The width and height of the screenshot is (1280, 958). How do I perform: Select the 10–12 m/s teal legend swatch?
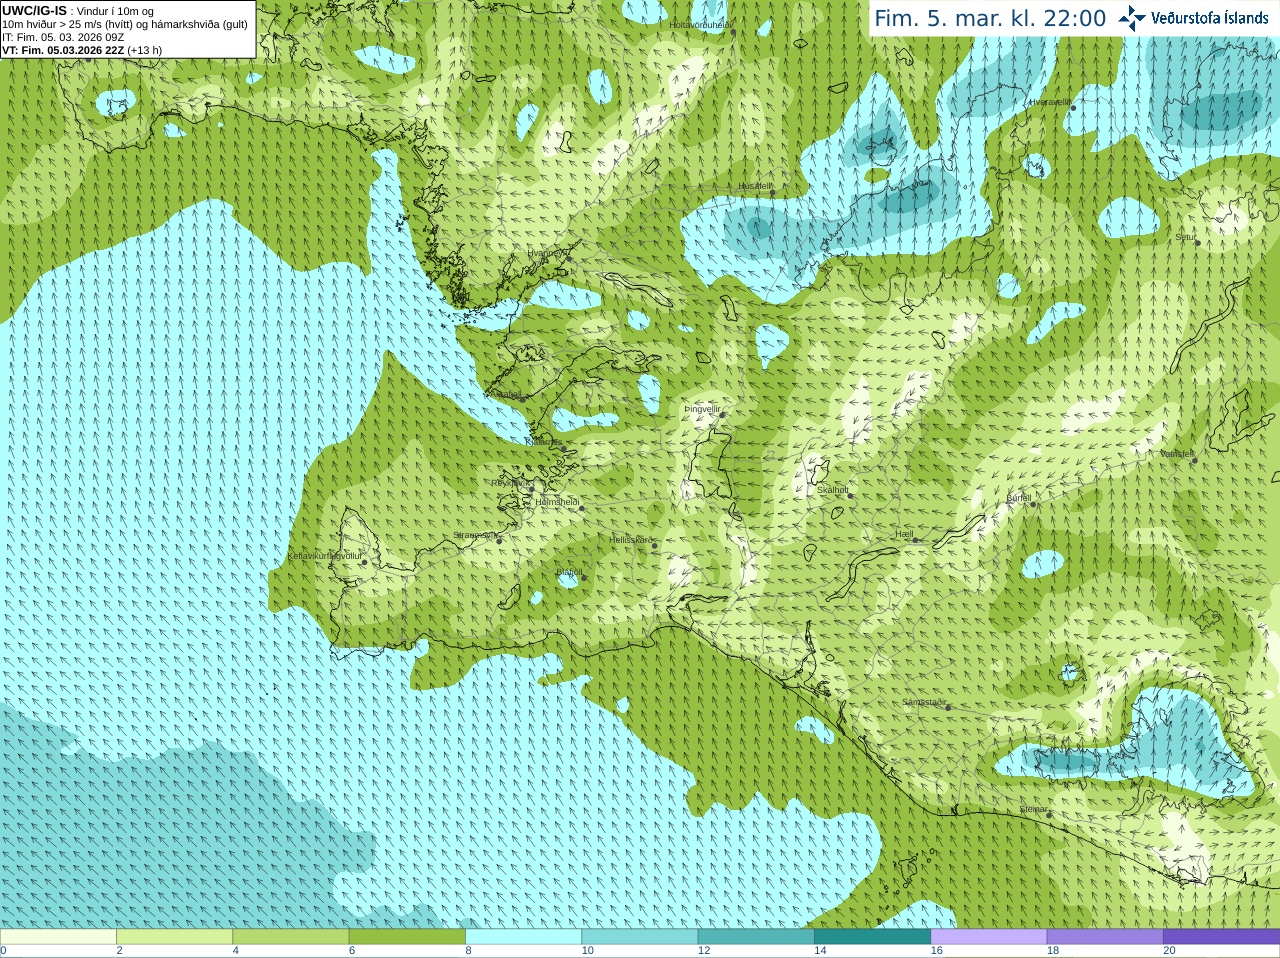(x=640, y=937)
